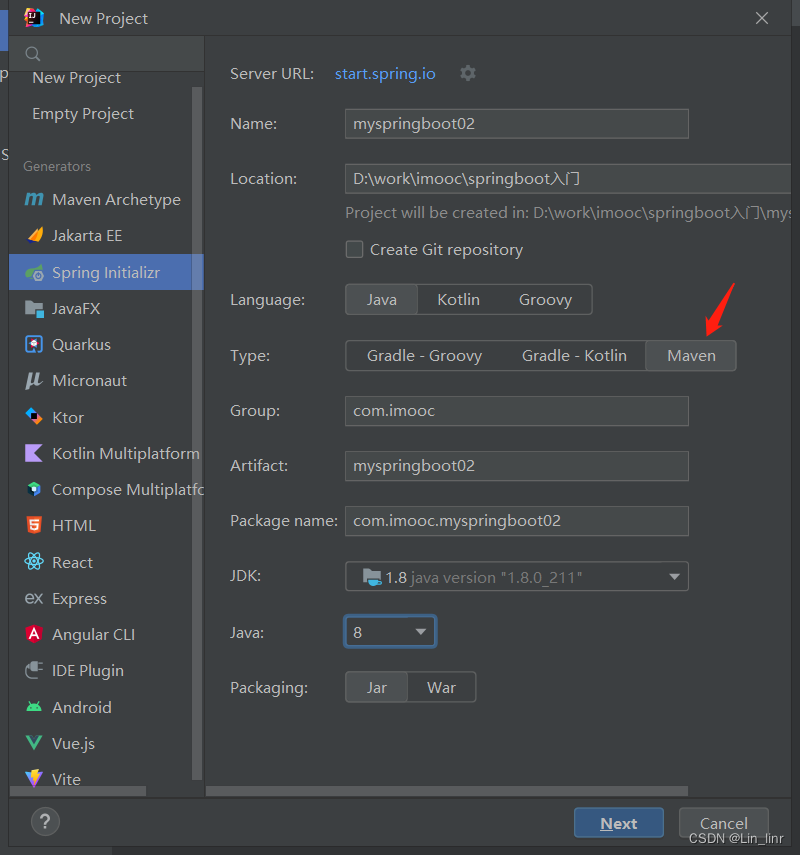Click the HTML5 icon
The width and height of the screenshot is (800, 855).
point(34,525)
